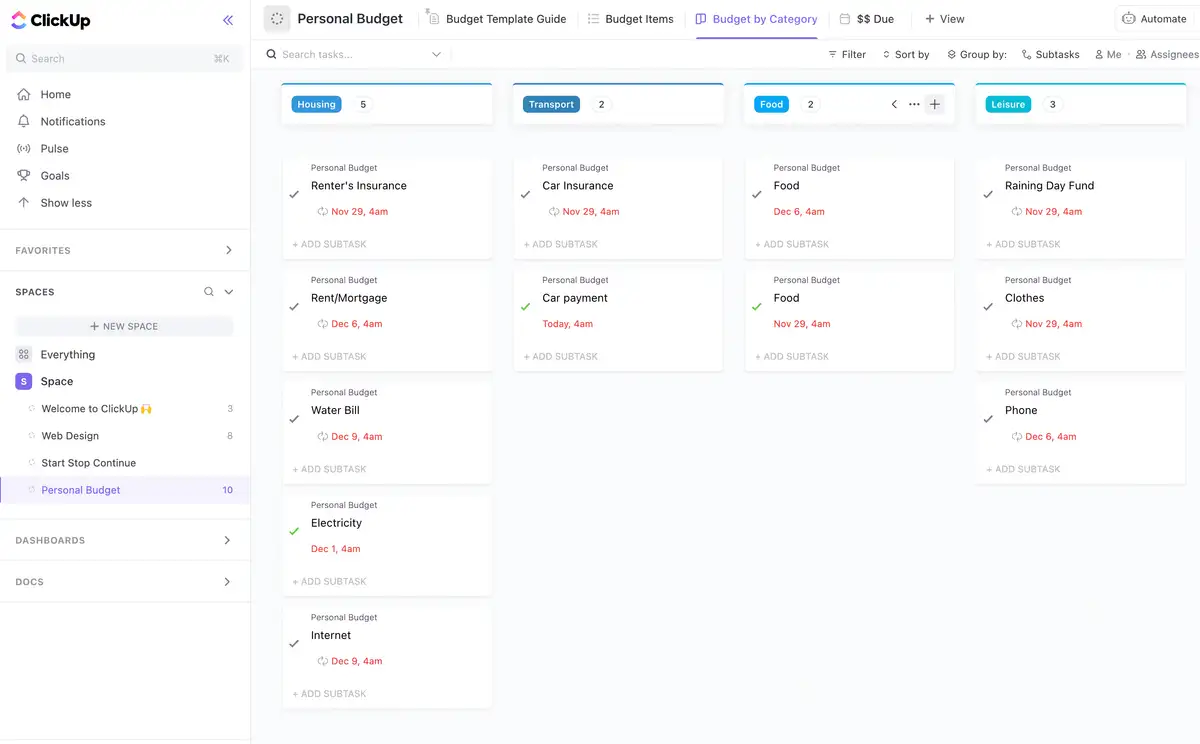Click the Everything grid icon
1200x744 pixels.
click(x=24, y=354)
